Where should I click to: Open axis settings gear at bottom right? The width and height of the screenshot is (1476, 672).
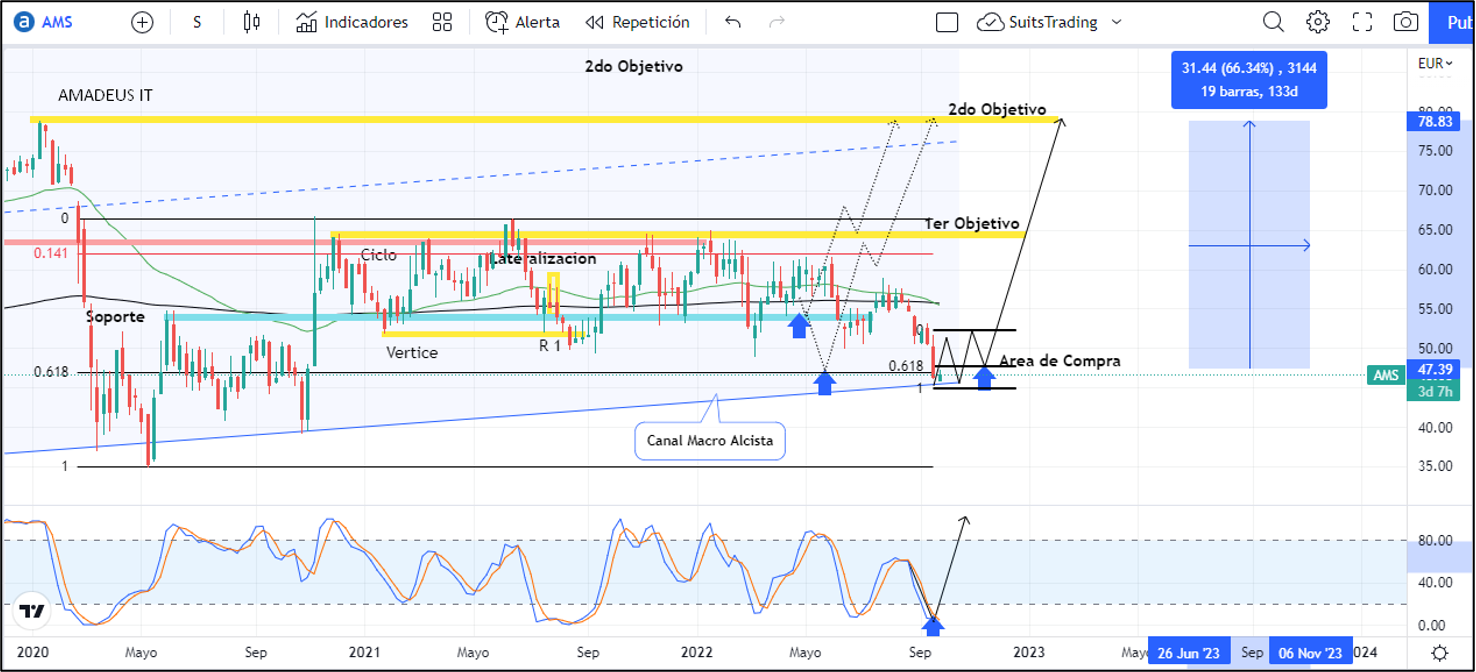click(1439, 653)
